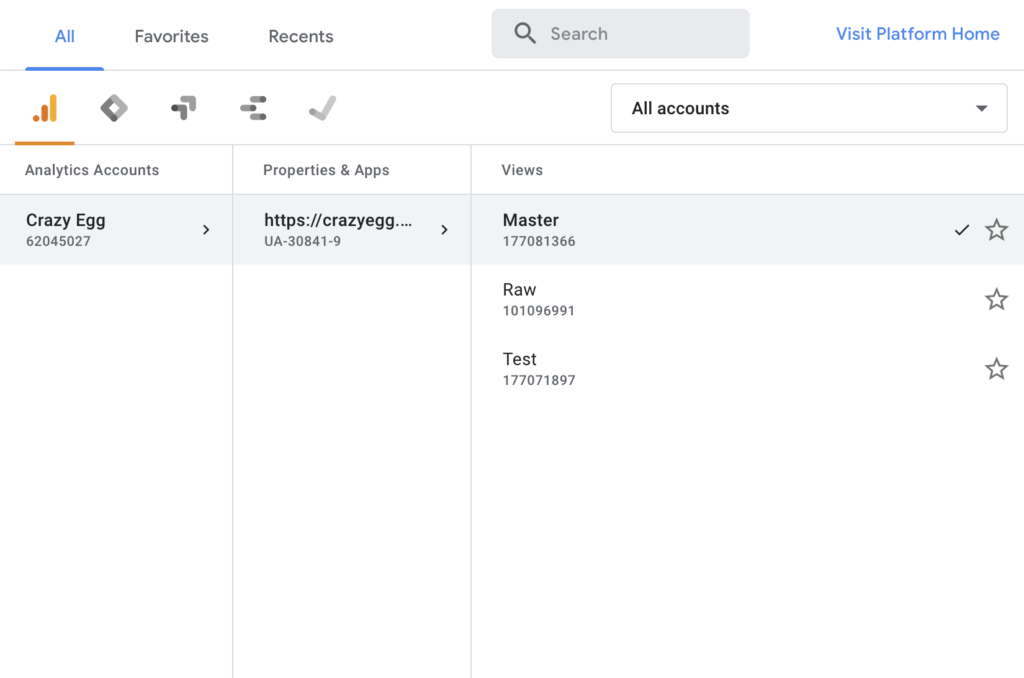The image size is (1024, 678).
Task: Click property ID UA-30841-9
Action: [302, 241]
